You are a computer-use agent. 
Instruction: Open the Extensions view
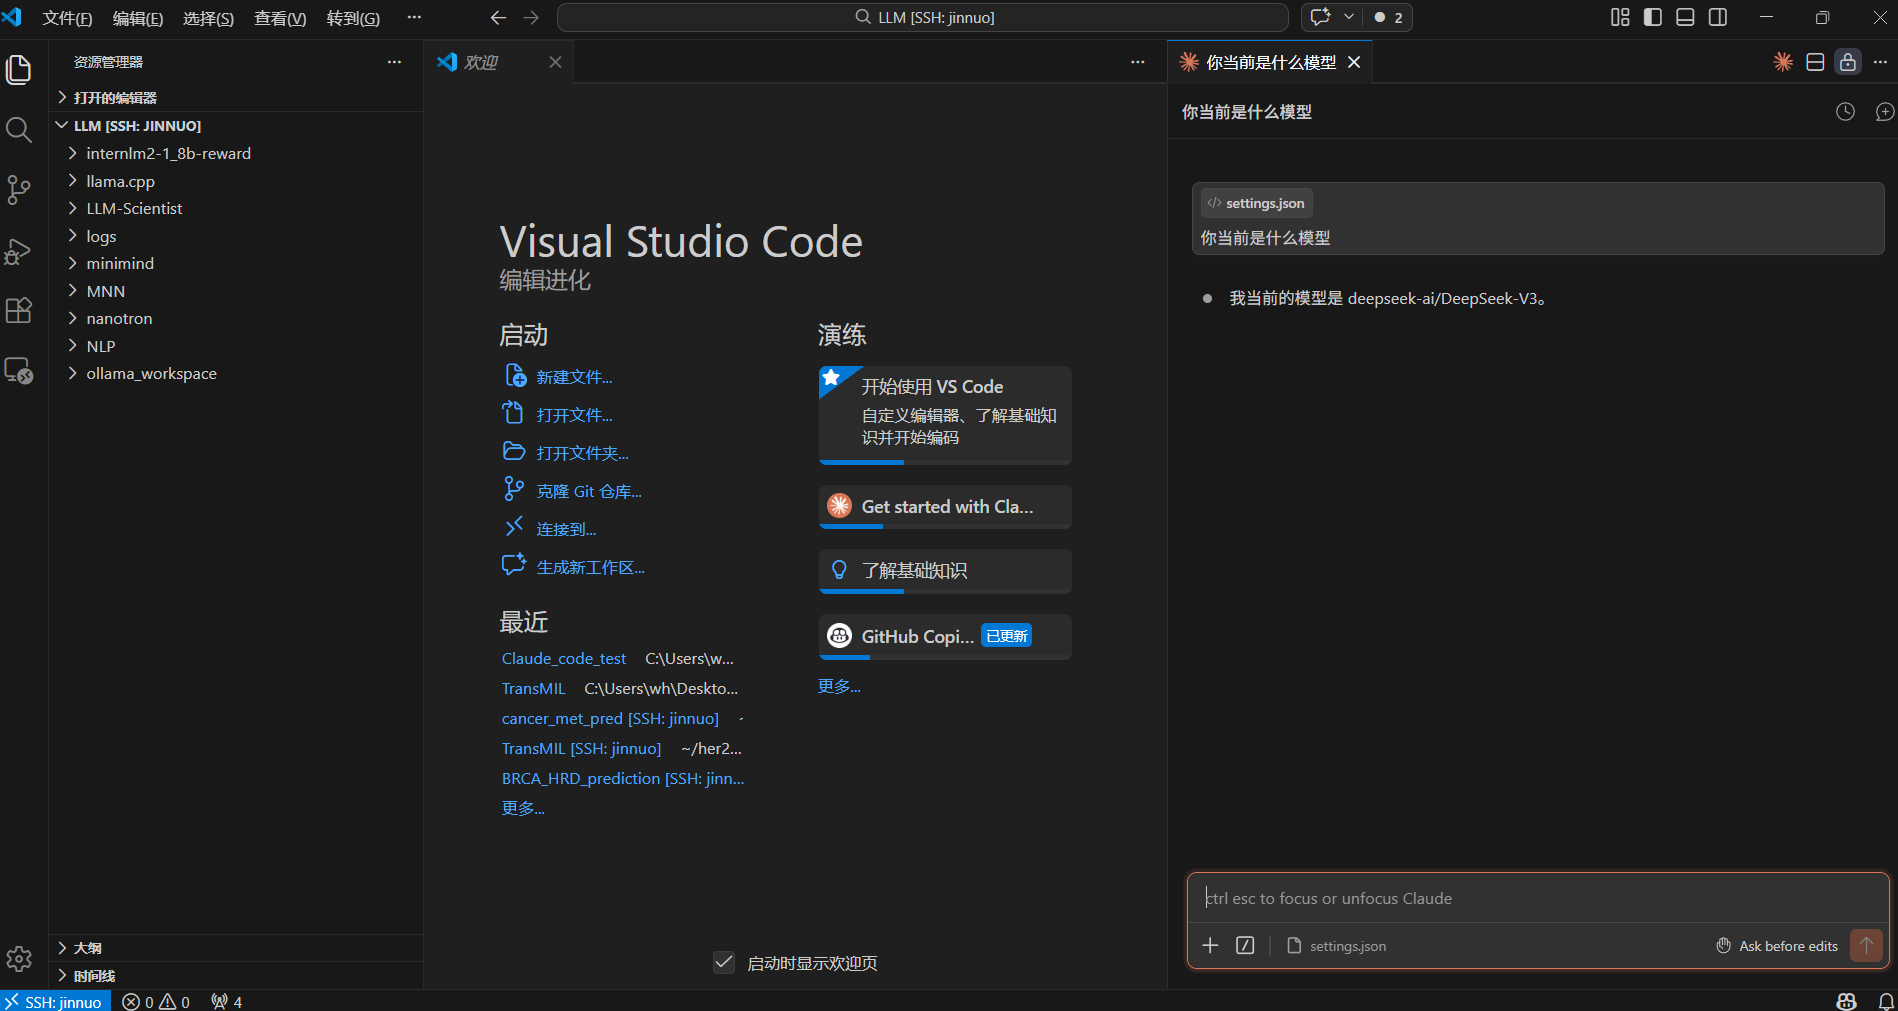(x=19, y=311)
